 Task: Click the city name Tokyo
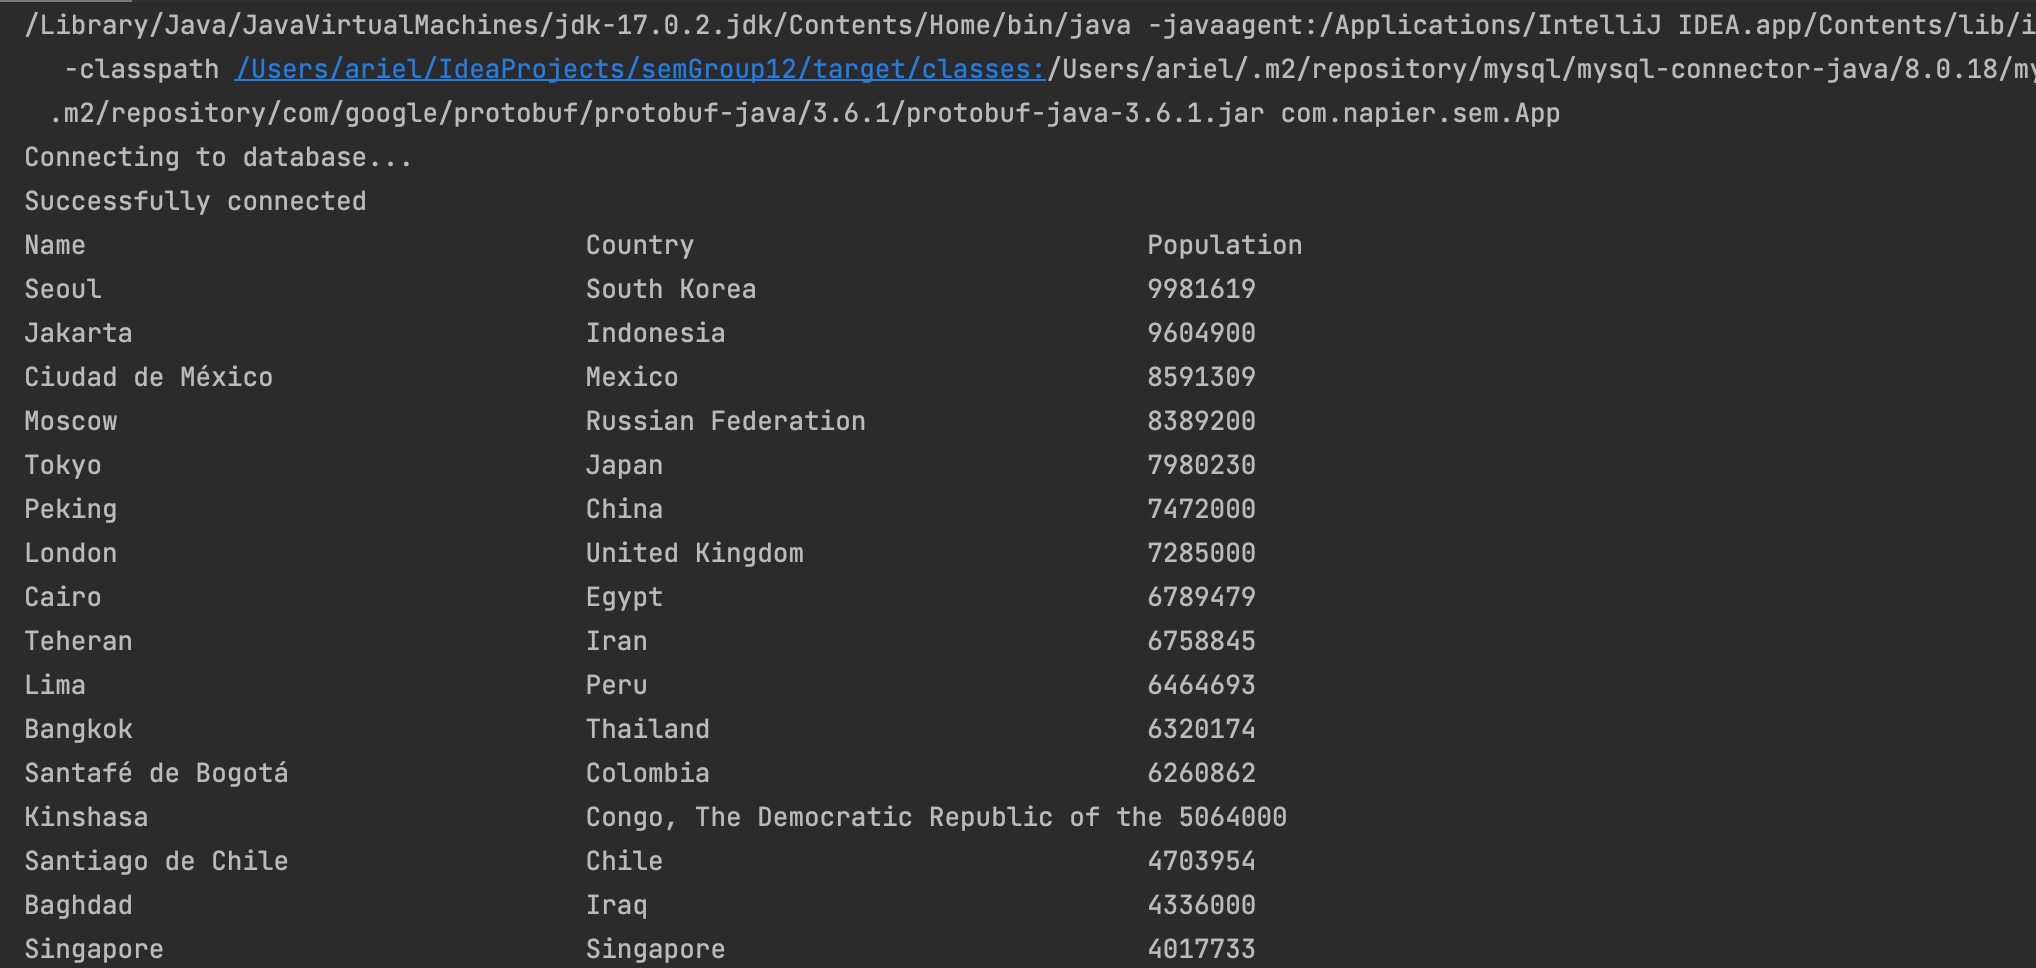click(x=63, y=465)
